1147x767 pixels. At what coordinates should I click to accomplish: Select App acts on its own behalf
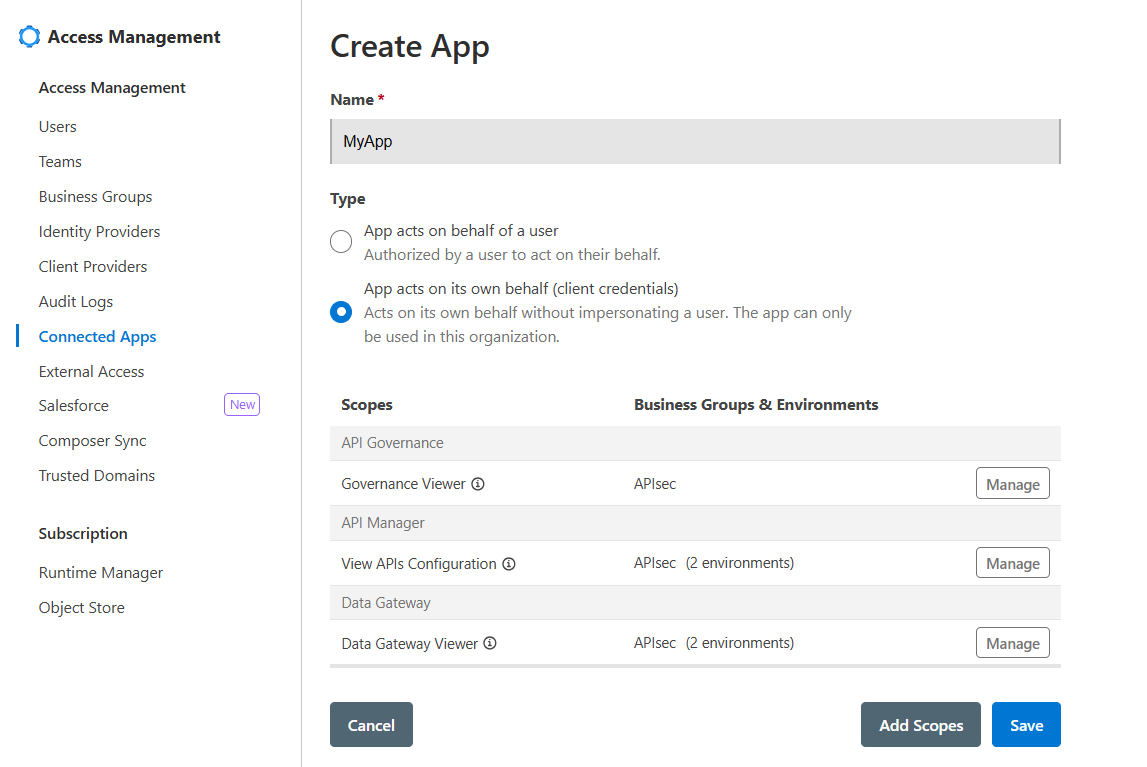pos(341,312)
